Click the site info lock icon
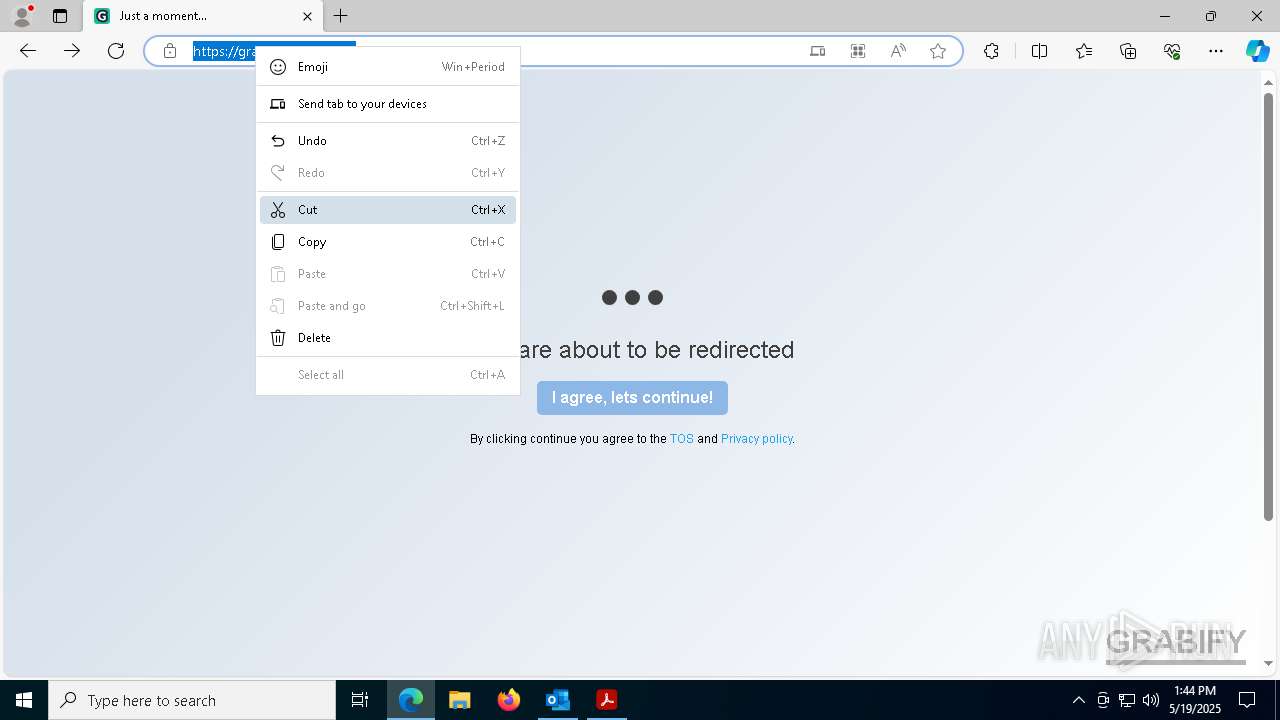Viewport: 1280px width, 720px height. click(x=170, y=51)
